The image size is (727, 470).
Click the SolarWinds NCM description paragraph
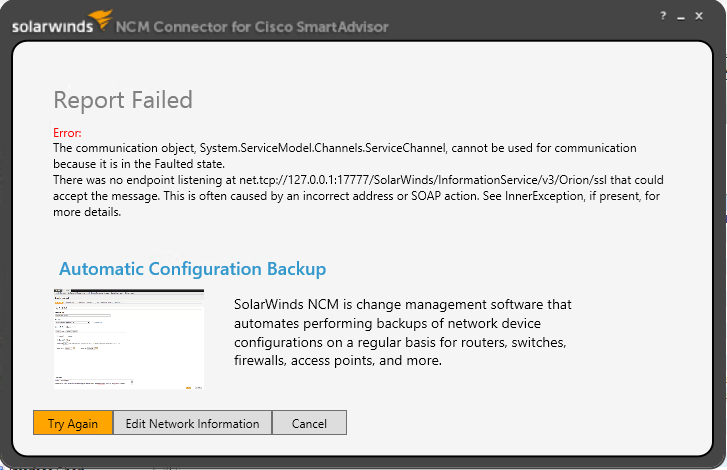(402, 331)
